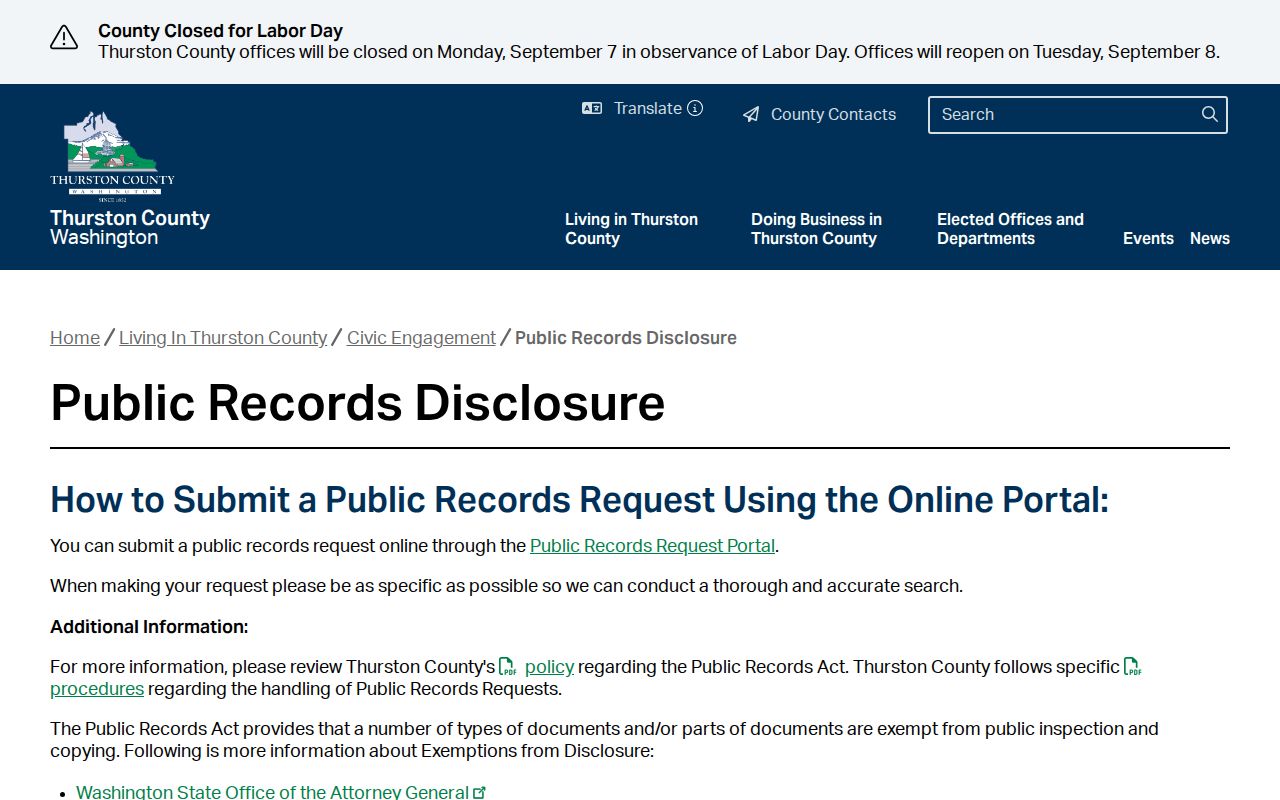Image resolution: width=1280 pixels, height=800 pixels.
Task: Click the translate language icon
Action: [x=592, y=108]
